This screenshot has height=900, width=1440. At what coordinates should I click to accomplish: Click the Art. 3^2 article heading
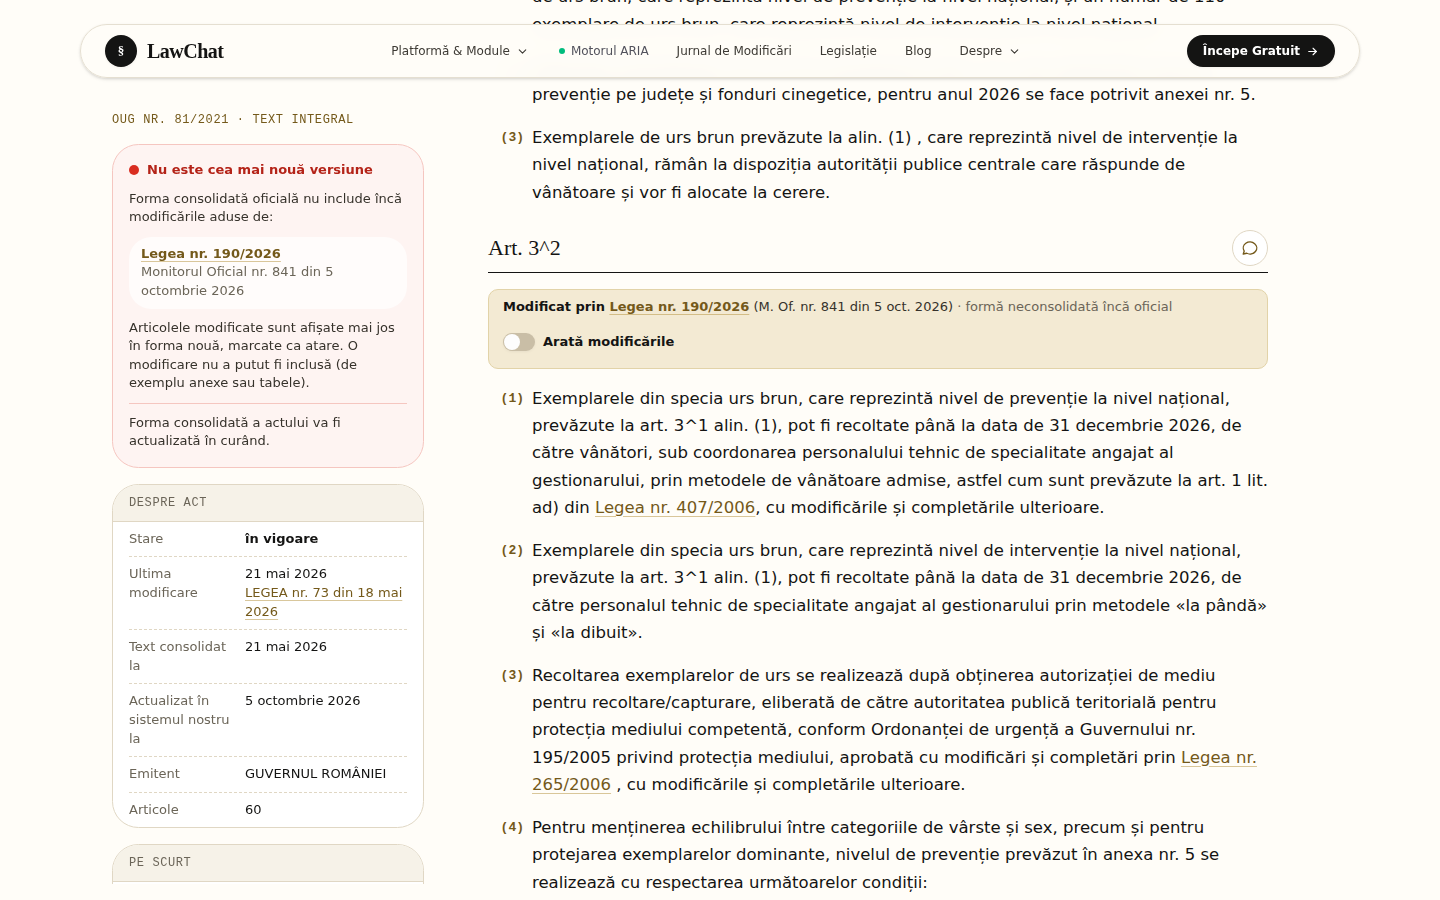point(525,248)
